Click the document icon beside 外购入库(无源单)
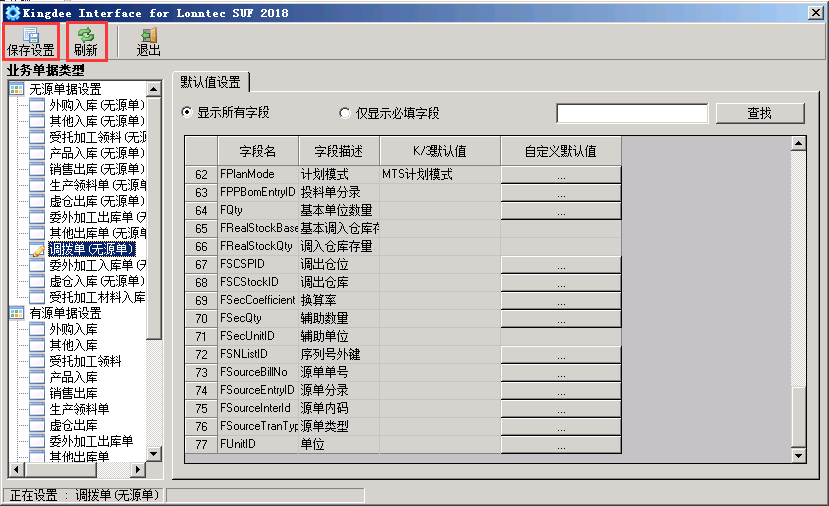 [37, 105]
